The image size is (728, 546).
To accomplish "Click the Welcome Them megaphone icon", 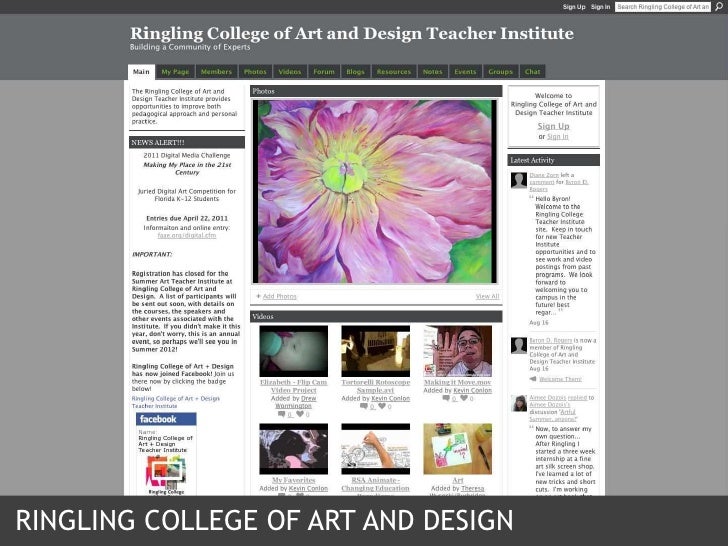I will click(x=533, y=379).
